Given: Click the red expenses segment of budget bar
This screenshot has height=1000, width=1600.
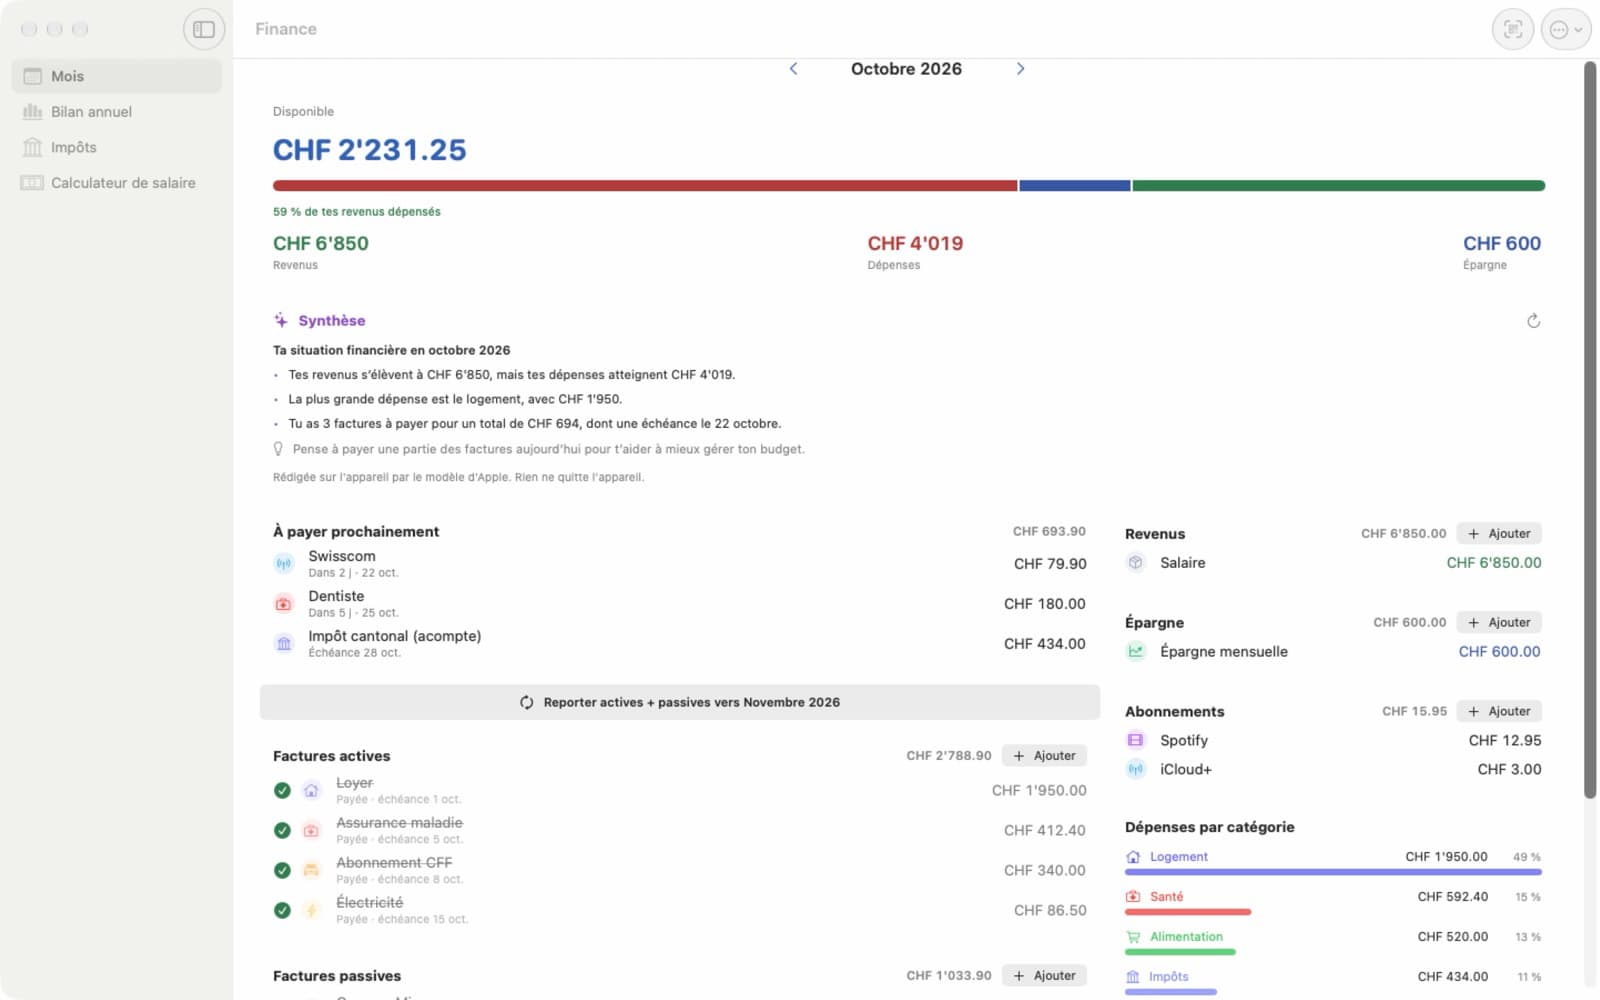Looking at the screenshot, I should pyautogui.click(x=645, y=186).
